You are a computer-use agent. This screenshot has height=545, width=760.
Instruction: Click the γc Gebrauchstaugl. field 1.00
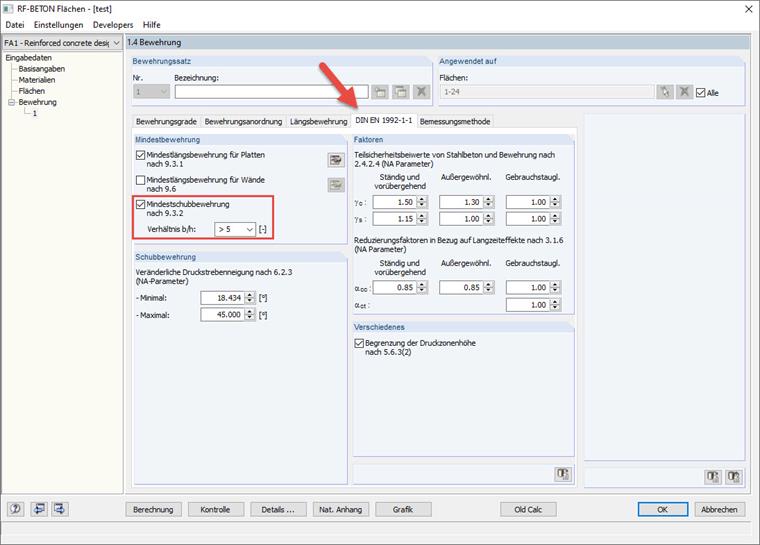click(x=528, y=202)
